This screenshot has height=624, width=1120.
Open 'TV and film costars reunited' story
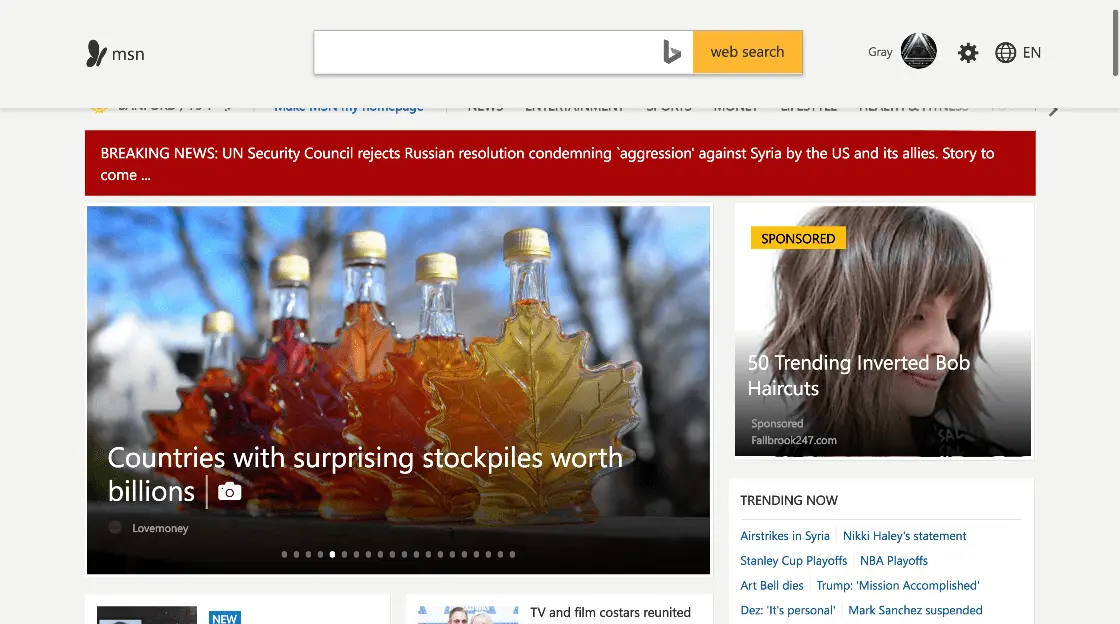(610, 612)
